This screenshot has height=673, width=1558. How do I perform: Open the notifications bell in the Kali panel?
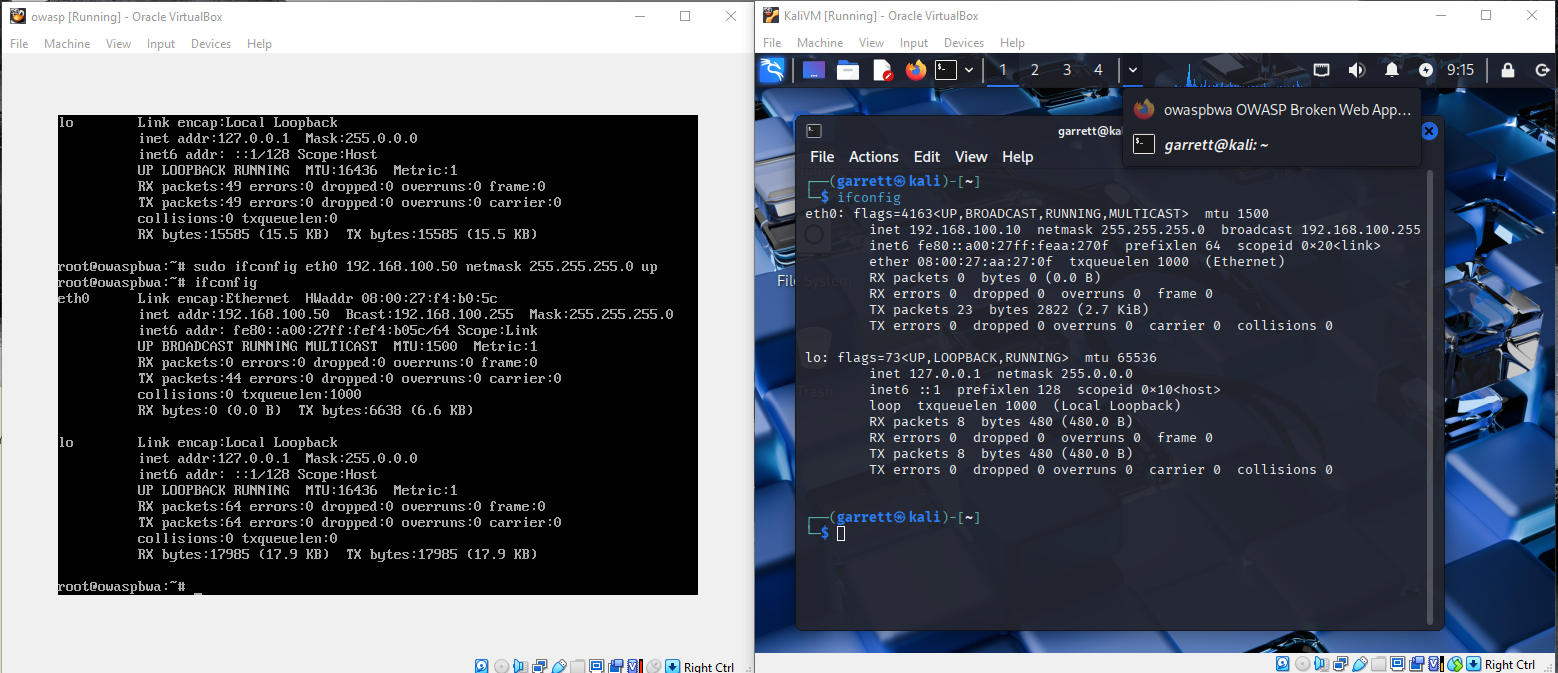pos(1392,70)
